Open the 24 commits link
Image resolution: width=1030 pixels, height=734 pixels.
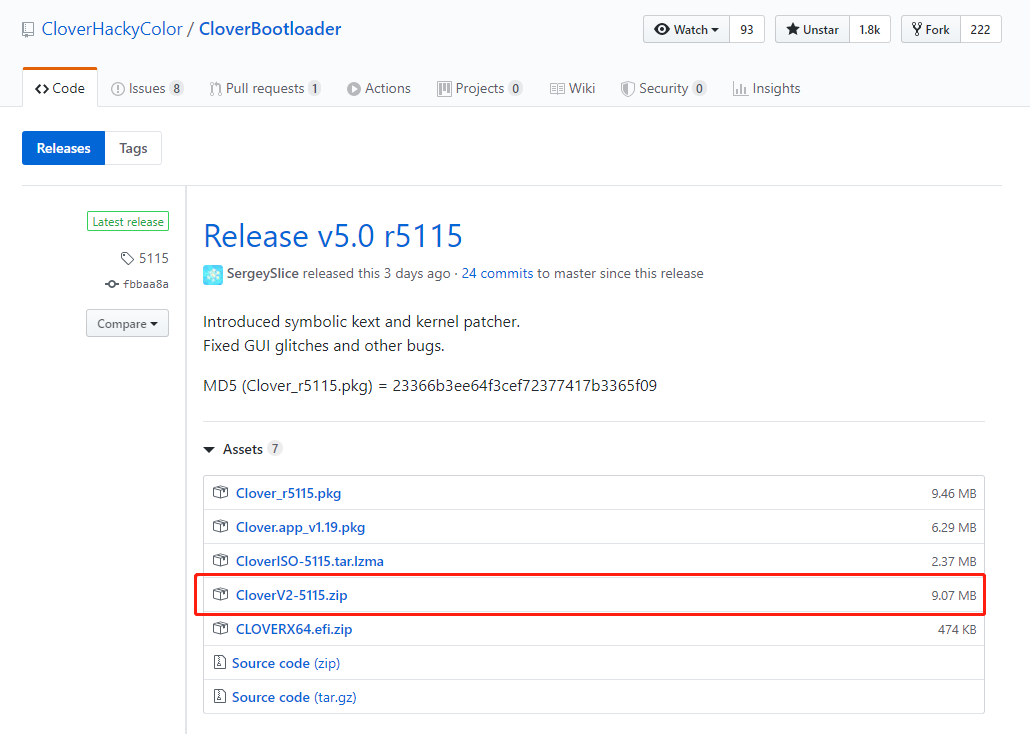point(497,273)
